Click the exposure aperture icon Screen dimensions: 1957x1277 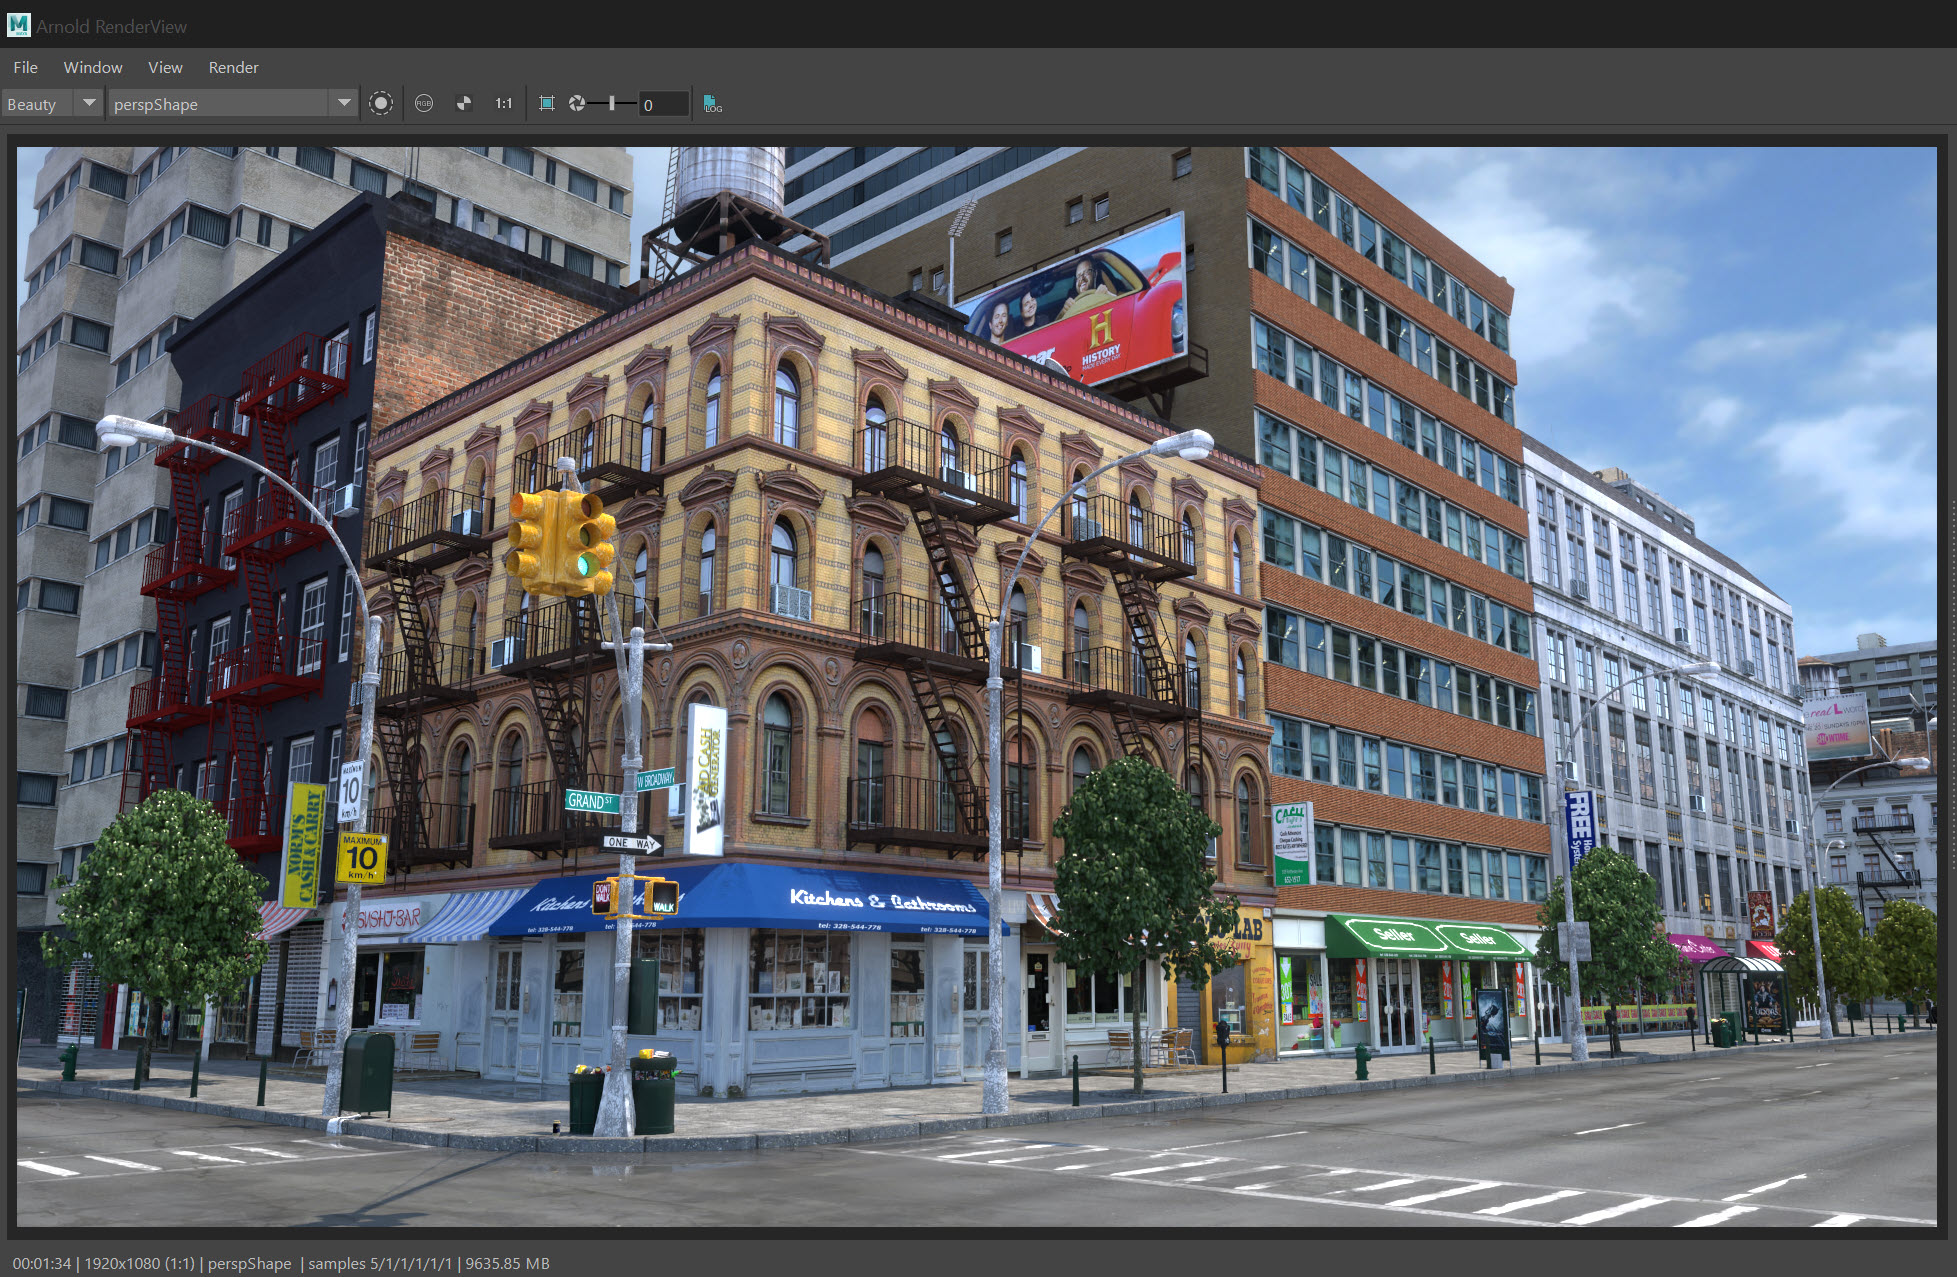tap(577, 103)
